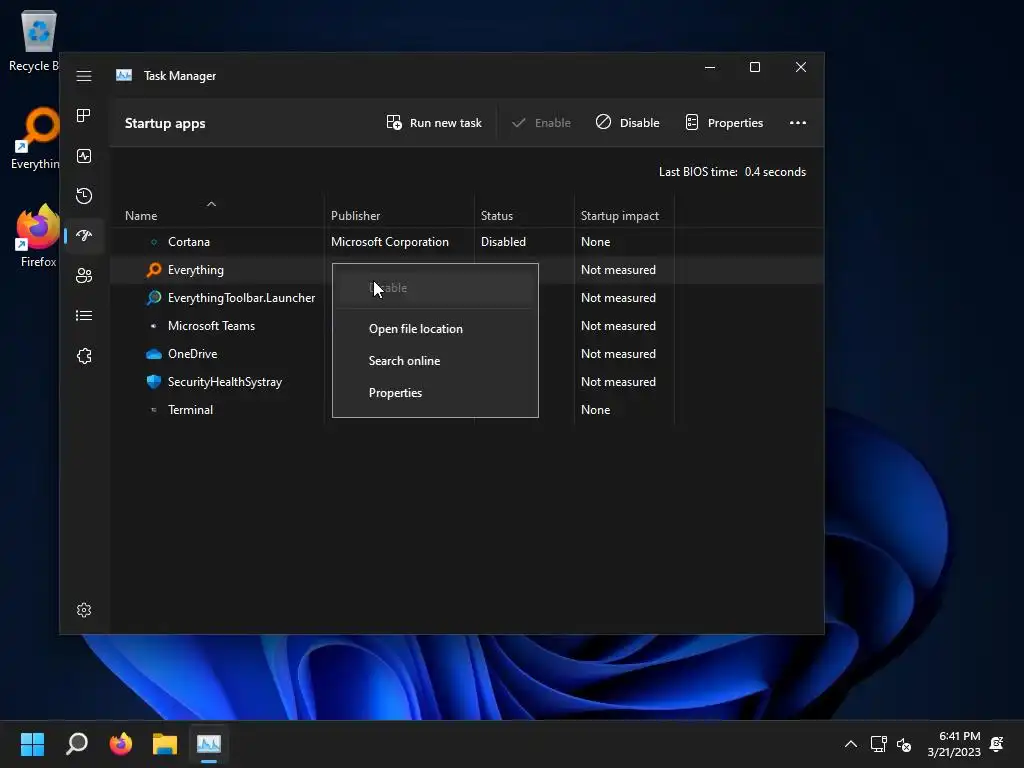Open File Explorer from the taskbar
1024x768 pixels.
click(x=165, y=744)
